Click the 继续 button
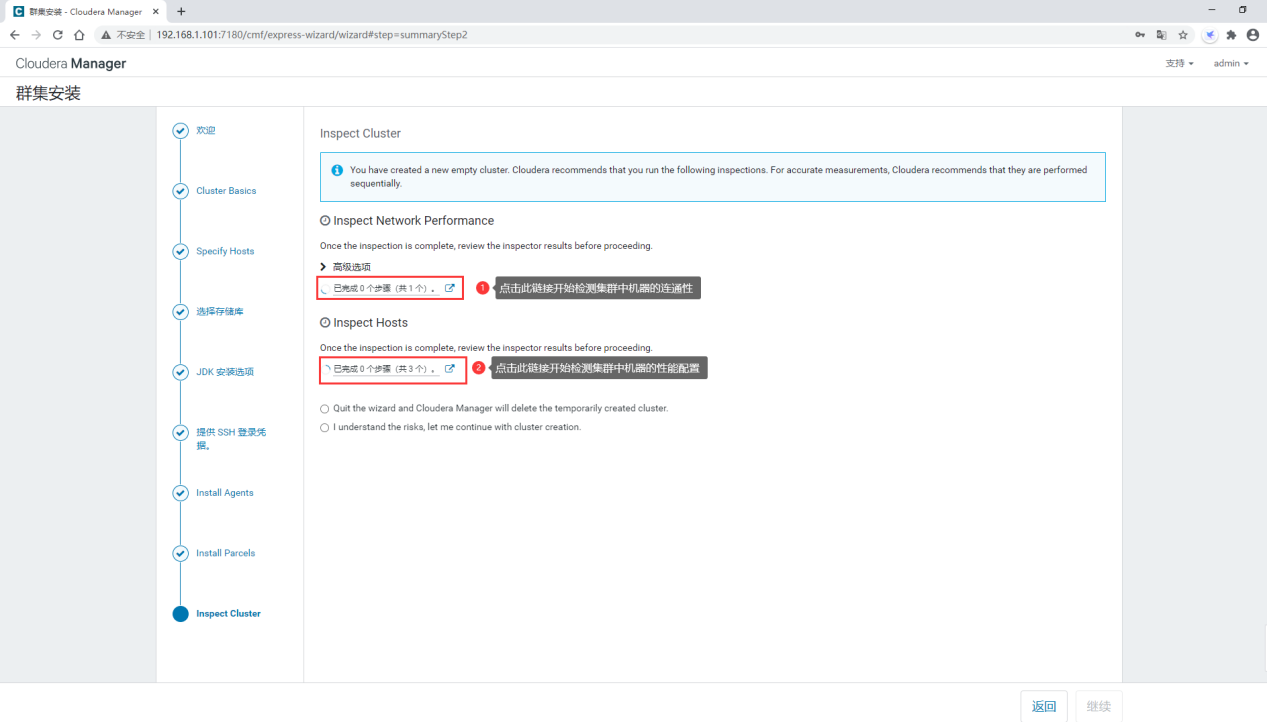Screen dimensions: 1267x722 [x=1099, y=706]
